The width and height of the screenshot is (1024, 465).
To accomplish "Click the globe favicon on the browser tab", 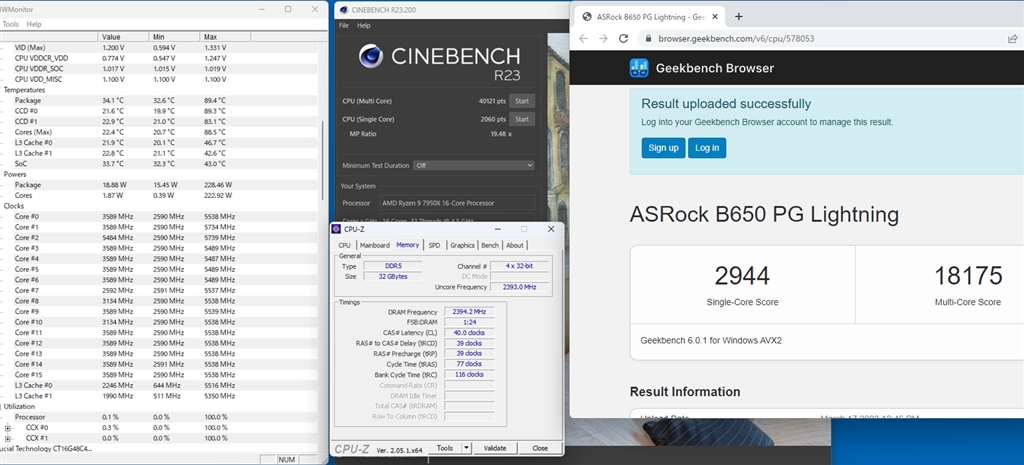I will click(586, 16).
